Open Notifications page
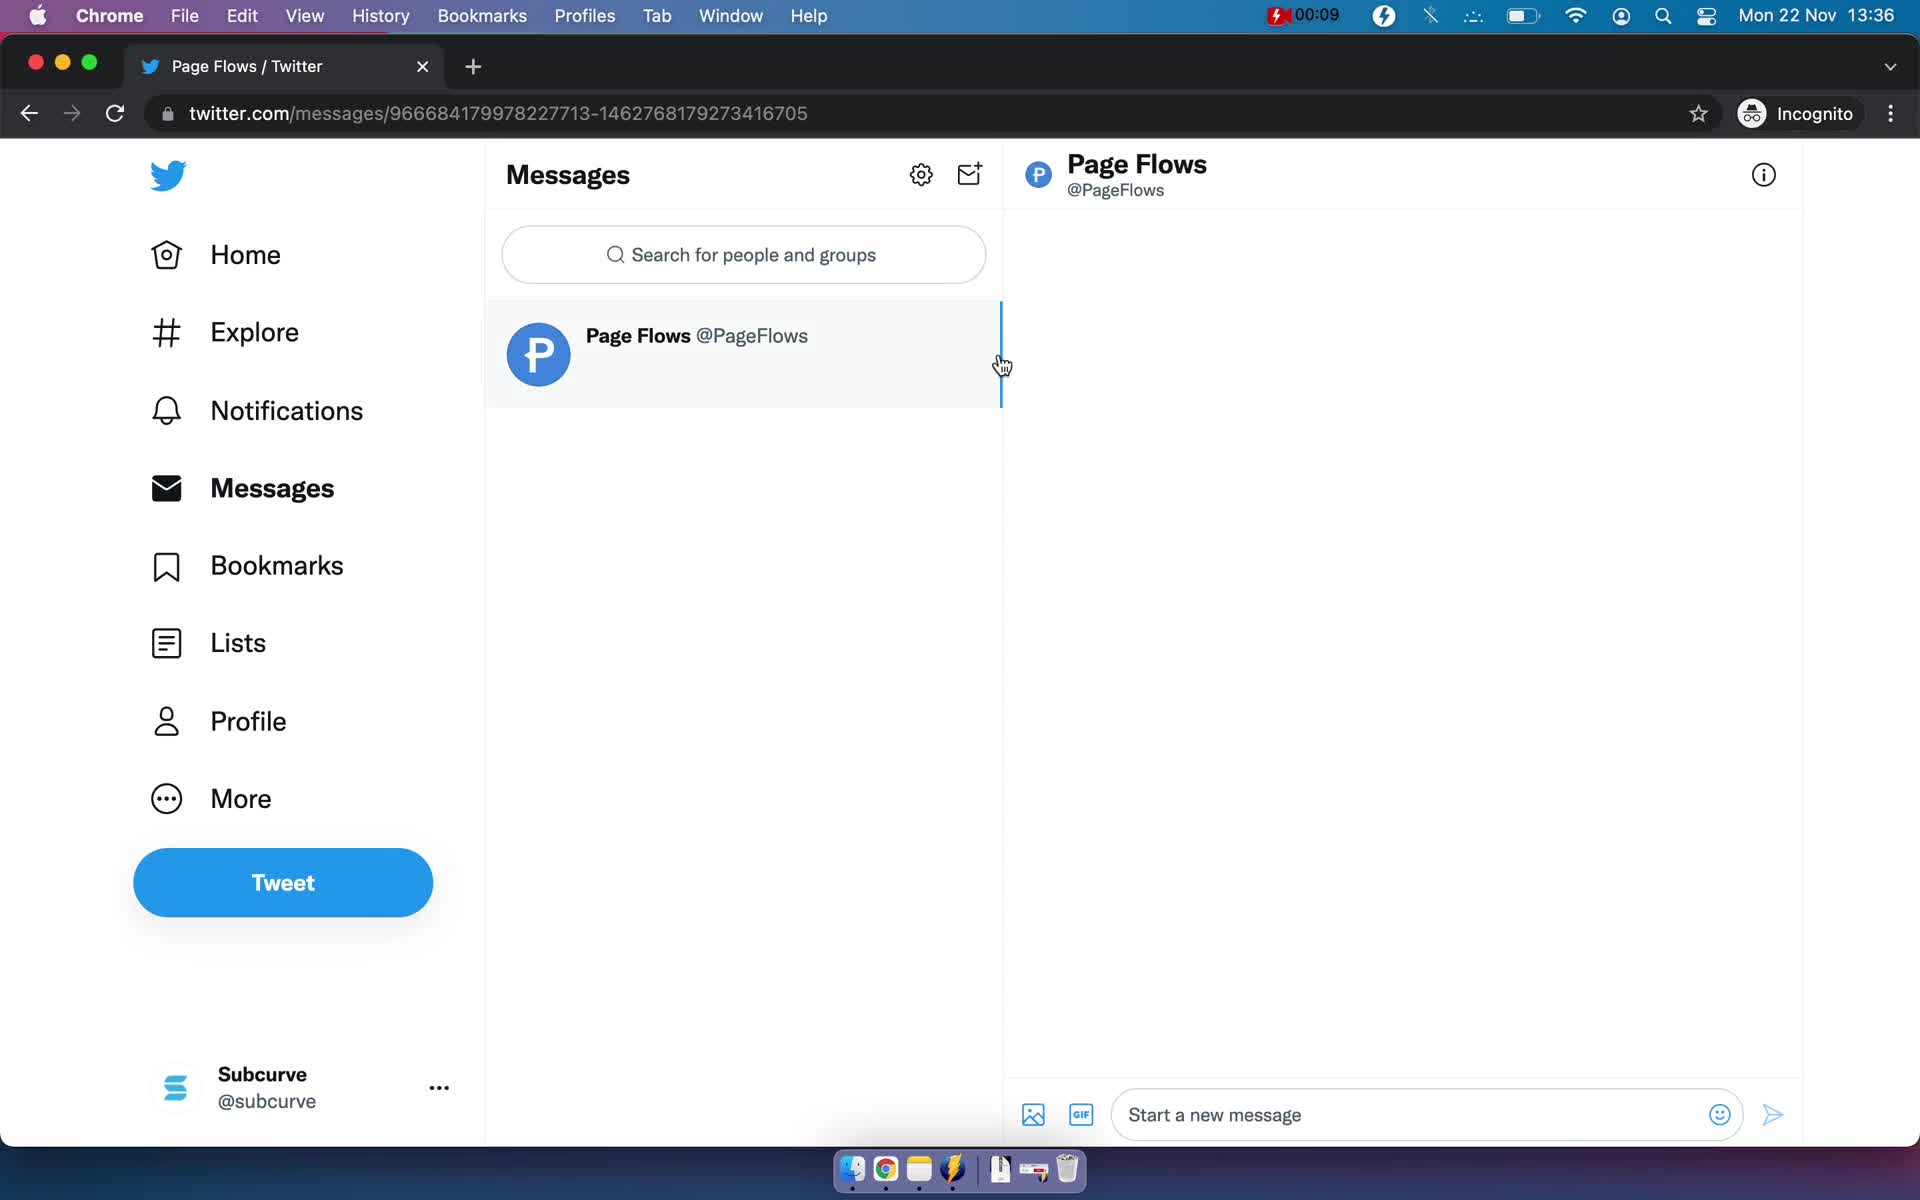This screenshot has width=1920, height=1200. coord(286,410)
